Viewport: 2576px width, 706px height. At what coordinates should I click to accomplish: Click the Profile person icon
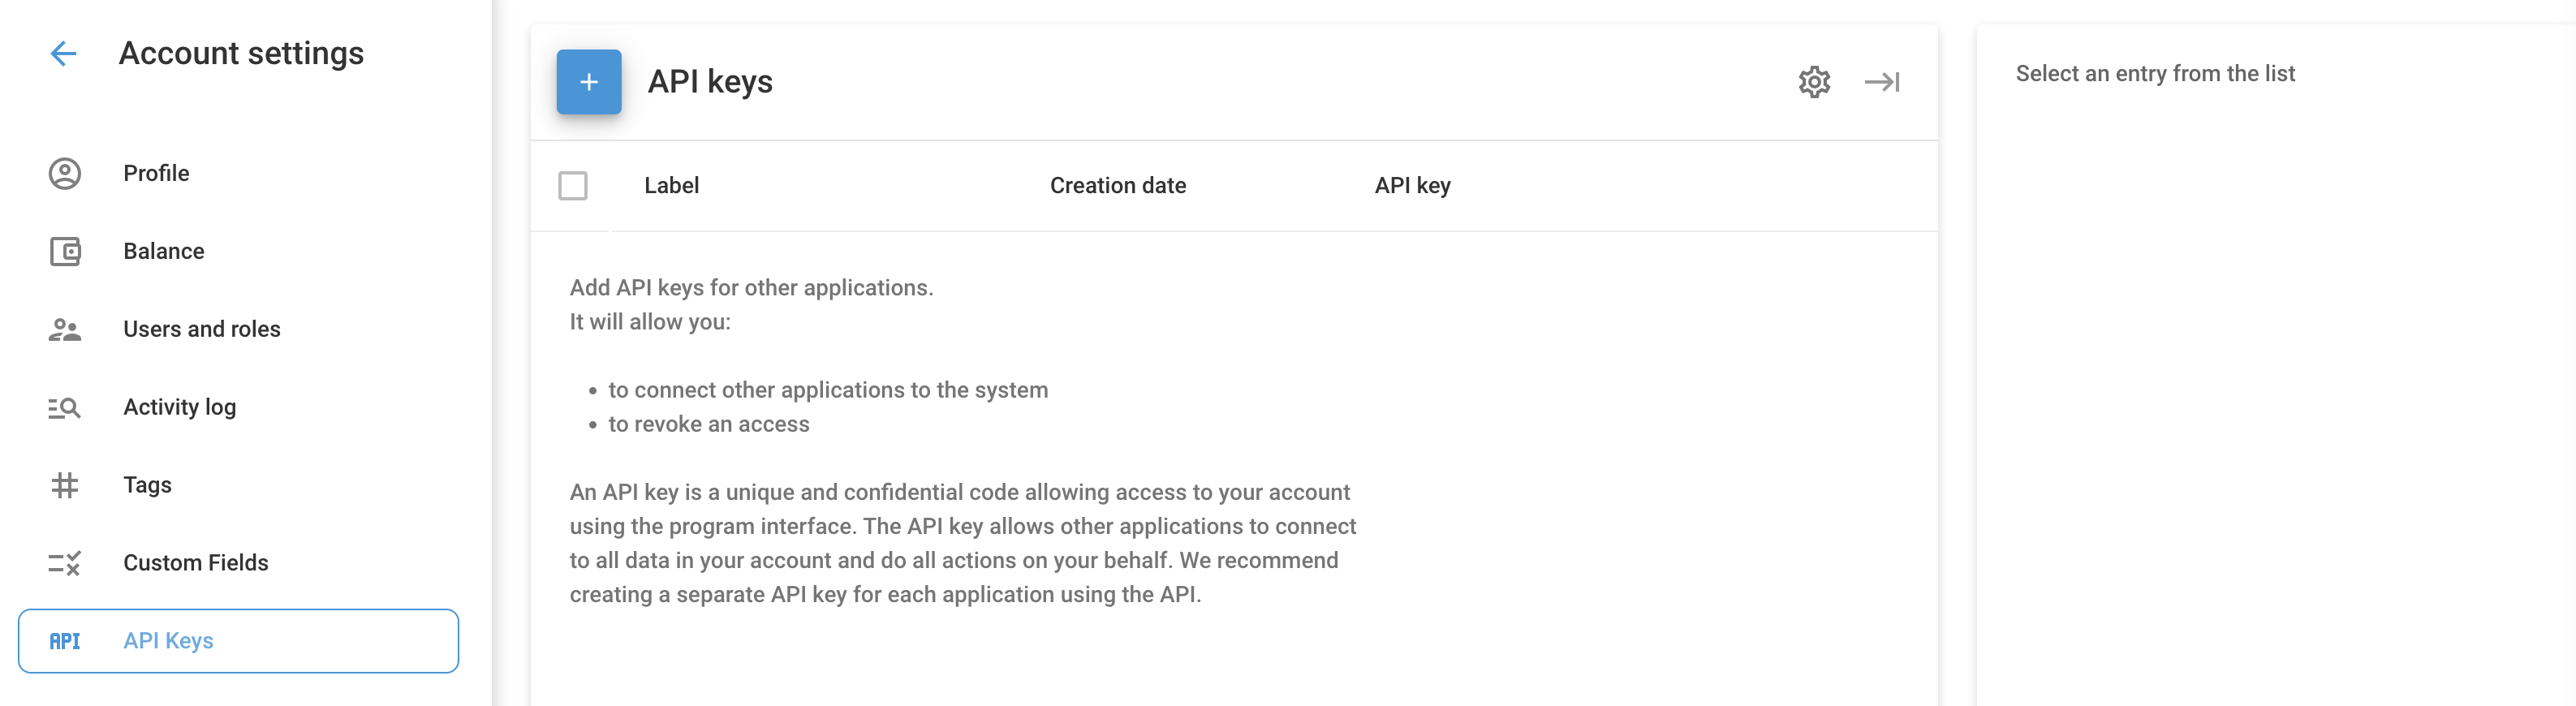point(65,174)
